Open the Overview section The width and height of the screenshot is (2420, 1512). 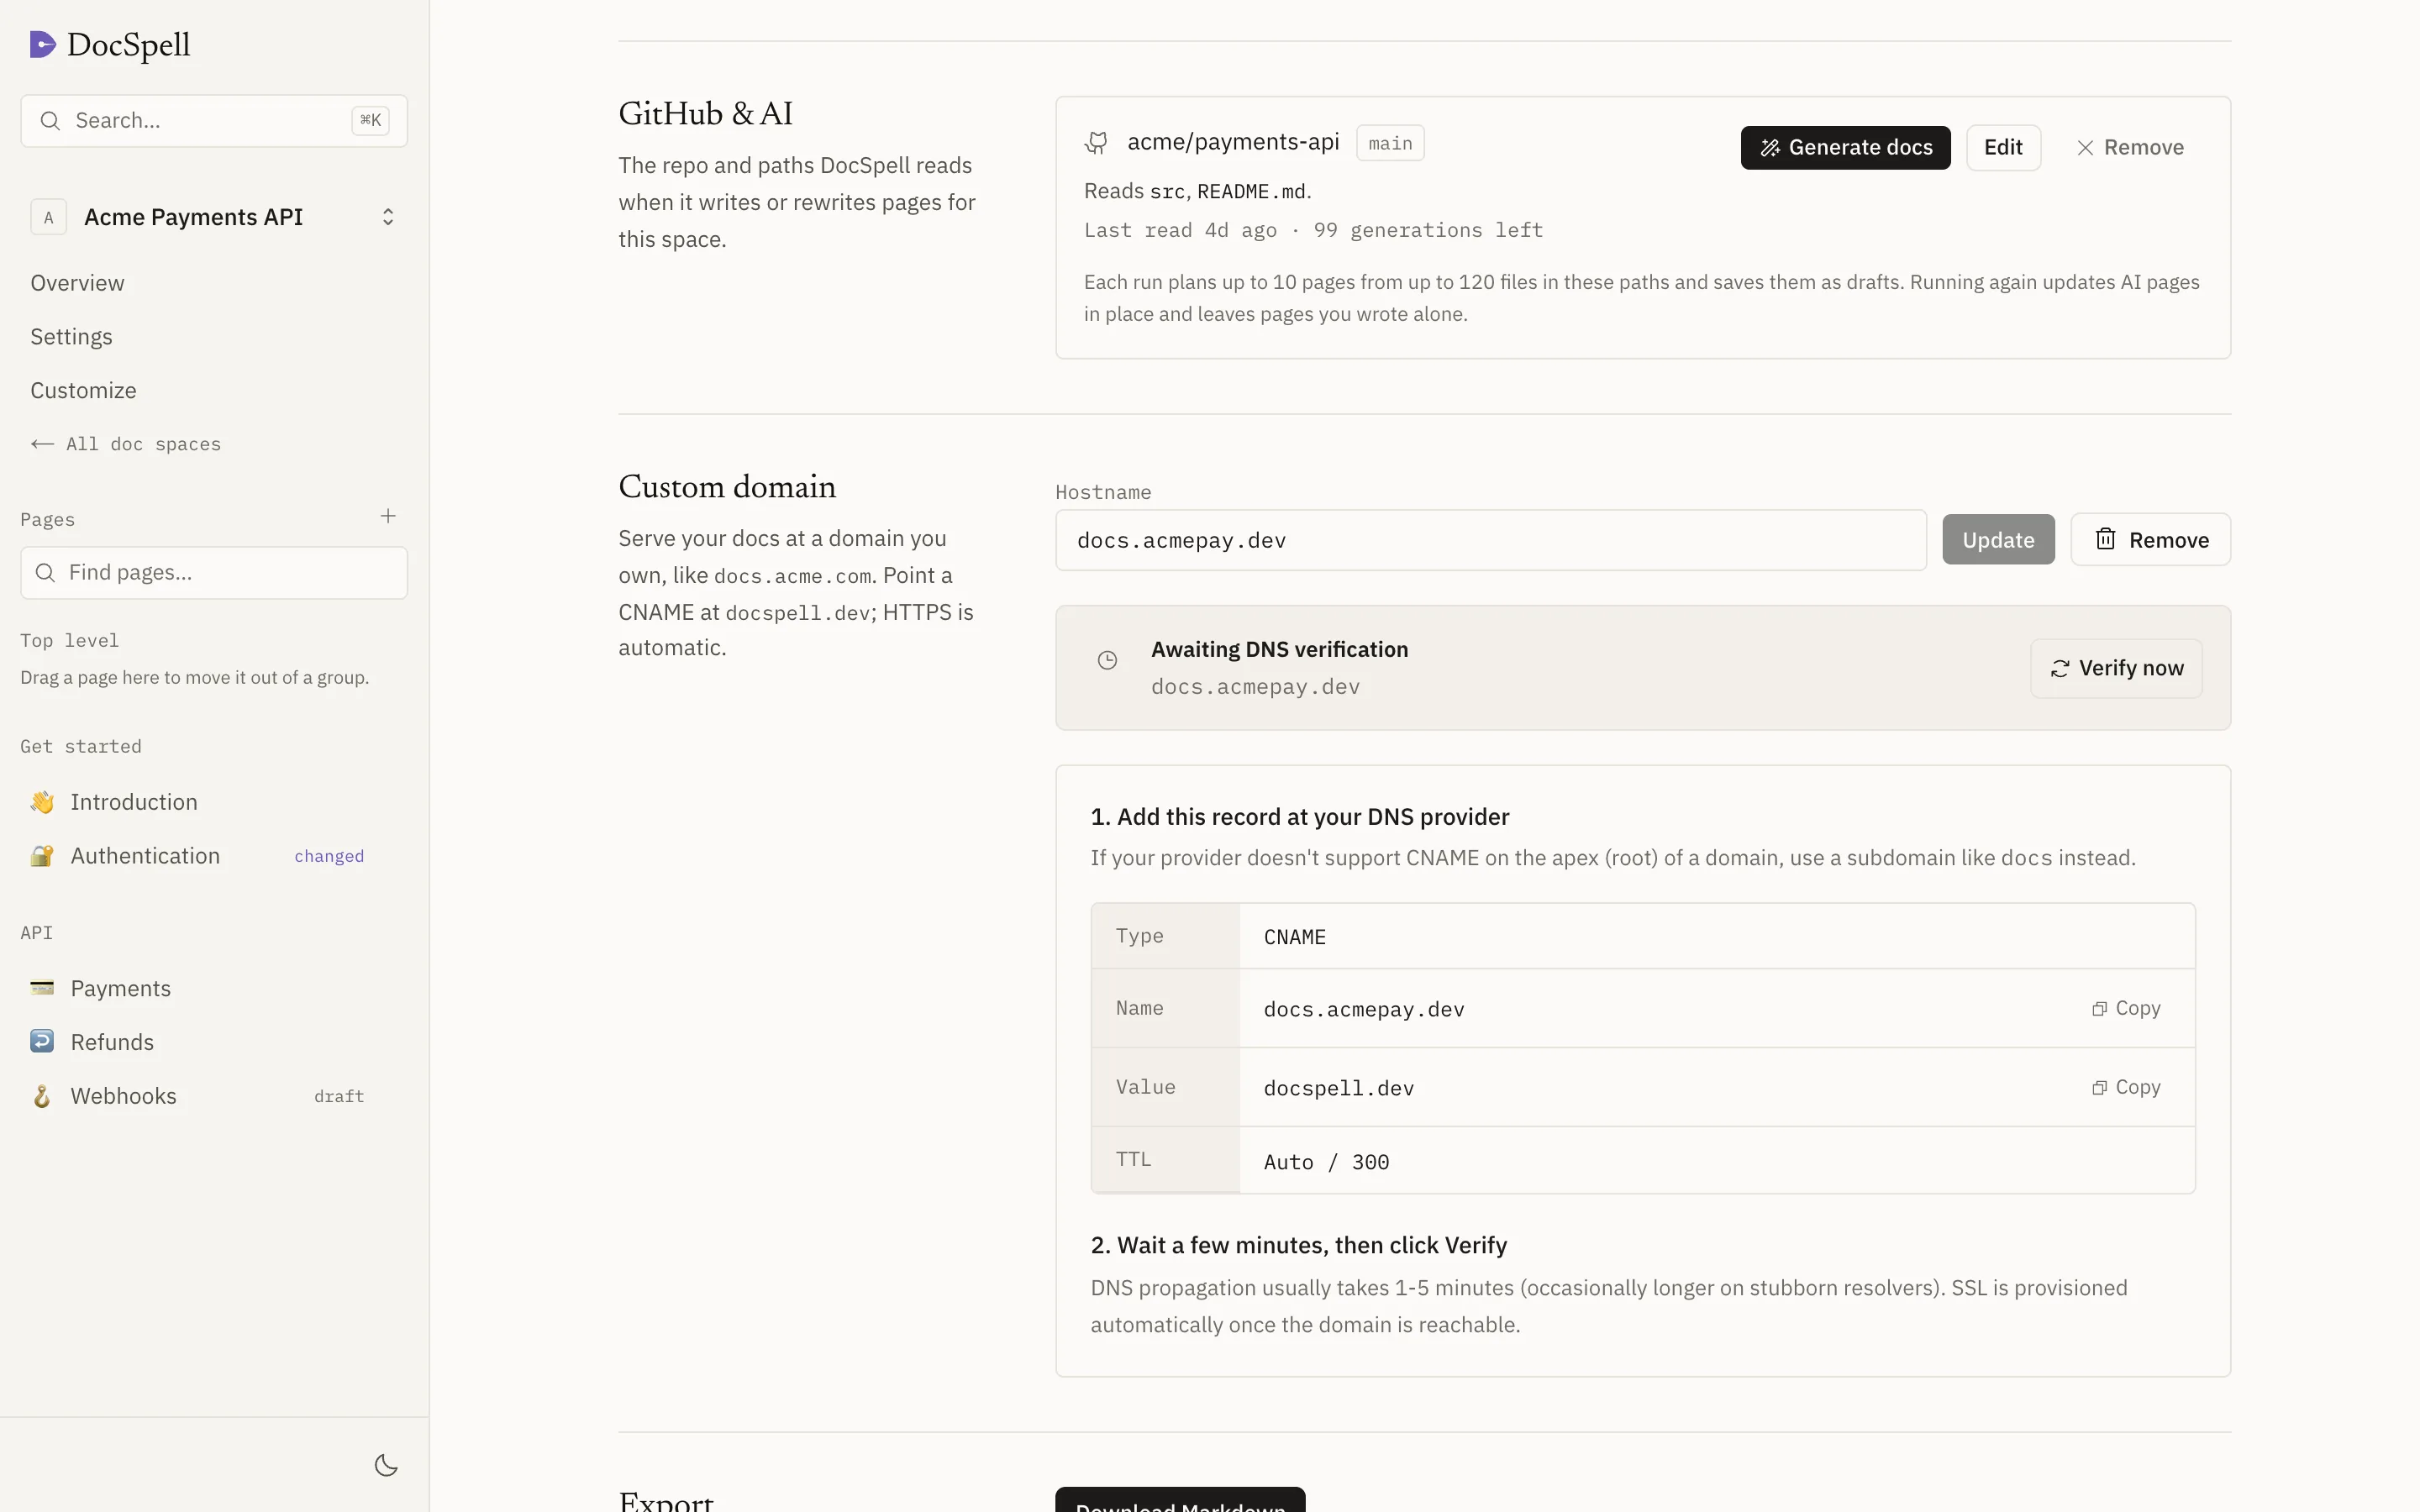77,283
